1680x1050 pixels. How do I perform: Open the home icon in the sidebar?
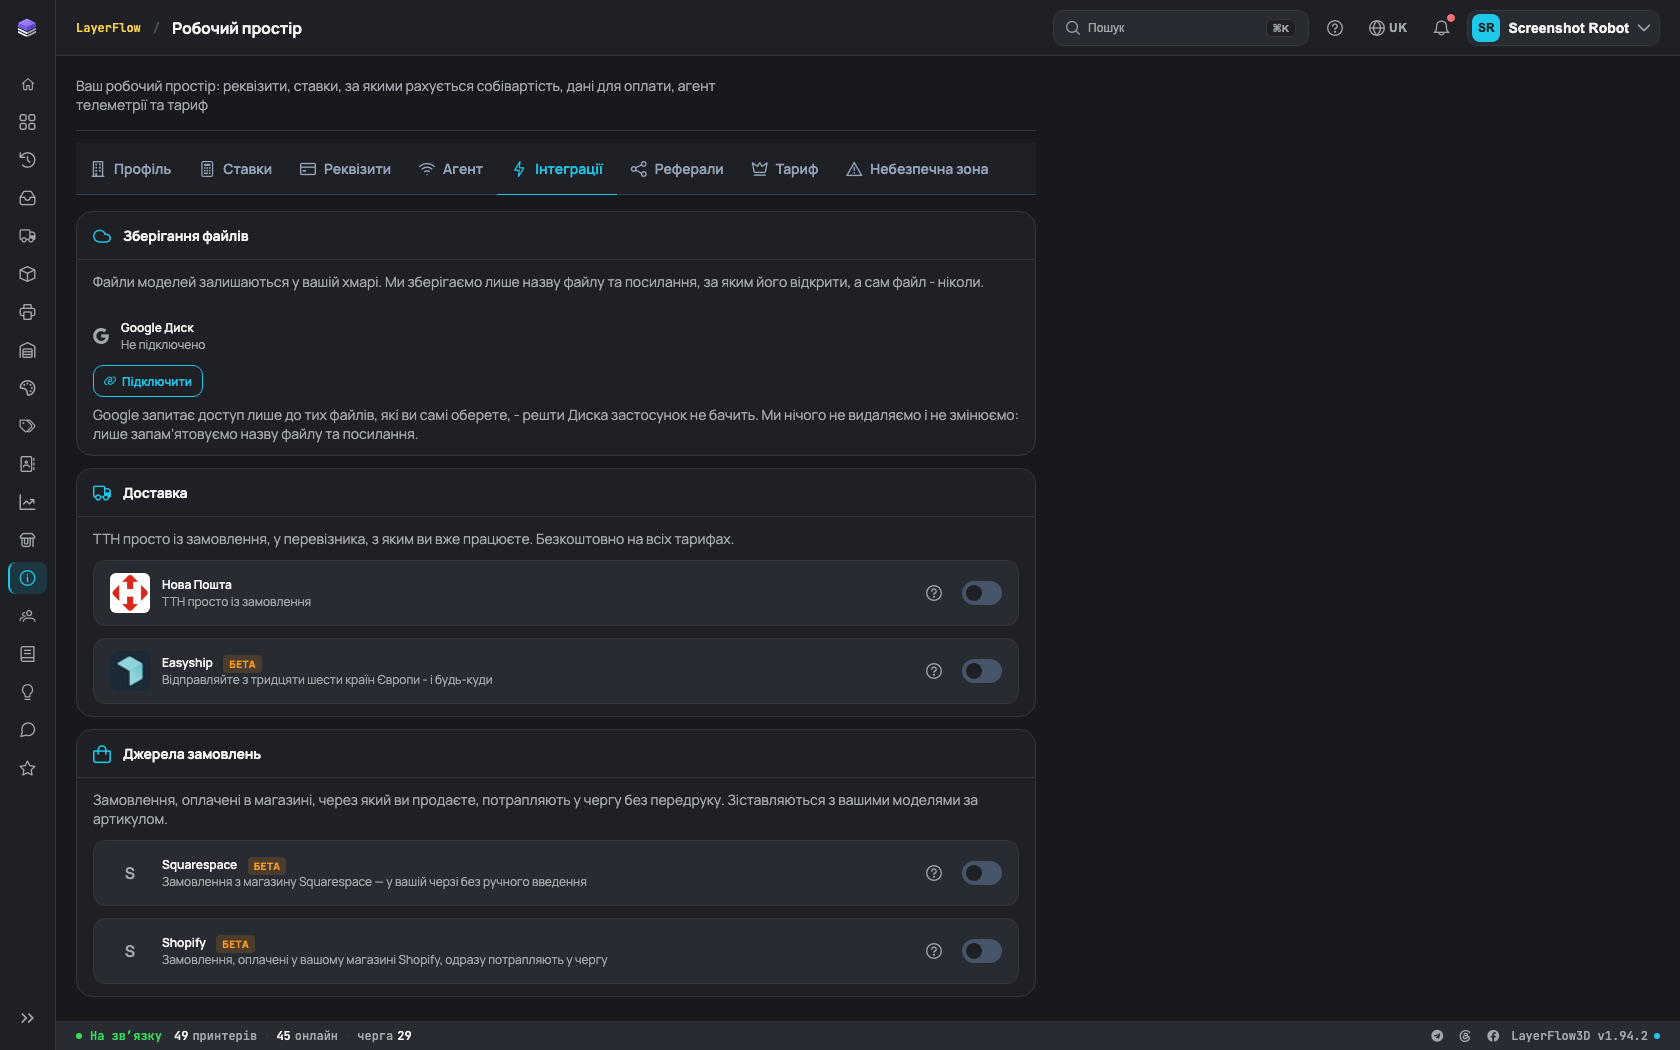pyautogui.click(x=27, y=84)
